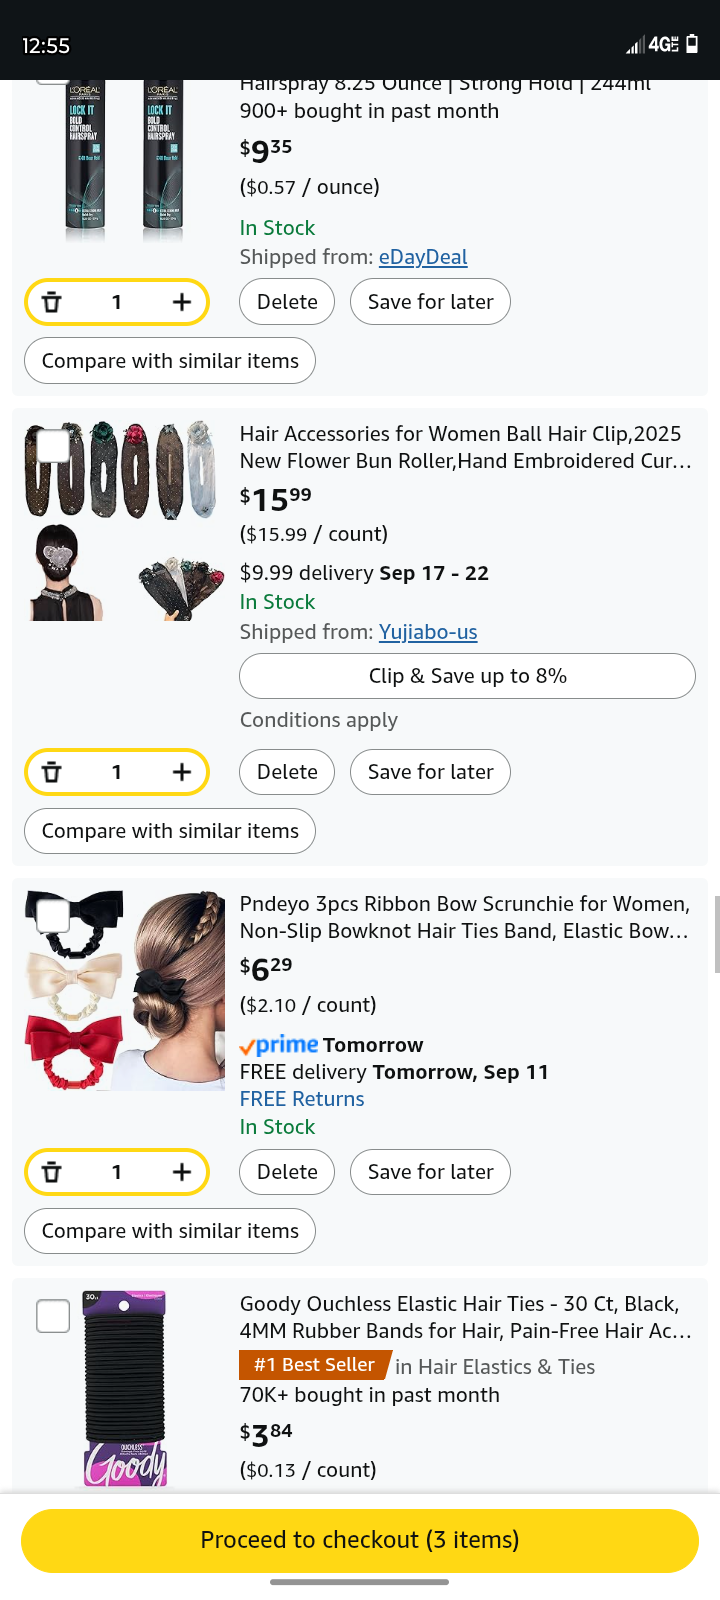The width and height of the screenshot is (720, 1600).
Task: Tap trash icon for L'Oreal hairspray quantity
Action: pyautogui.click(x=52, y=302)
